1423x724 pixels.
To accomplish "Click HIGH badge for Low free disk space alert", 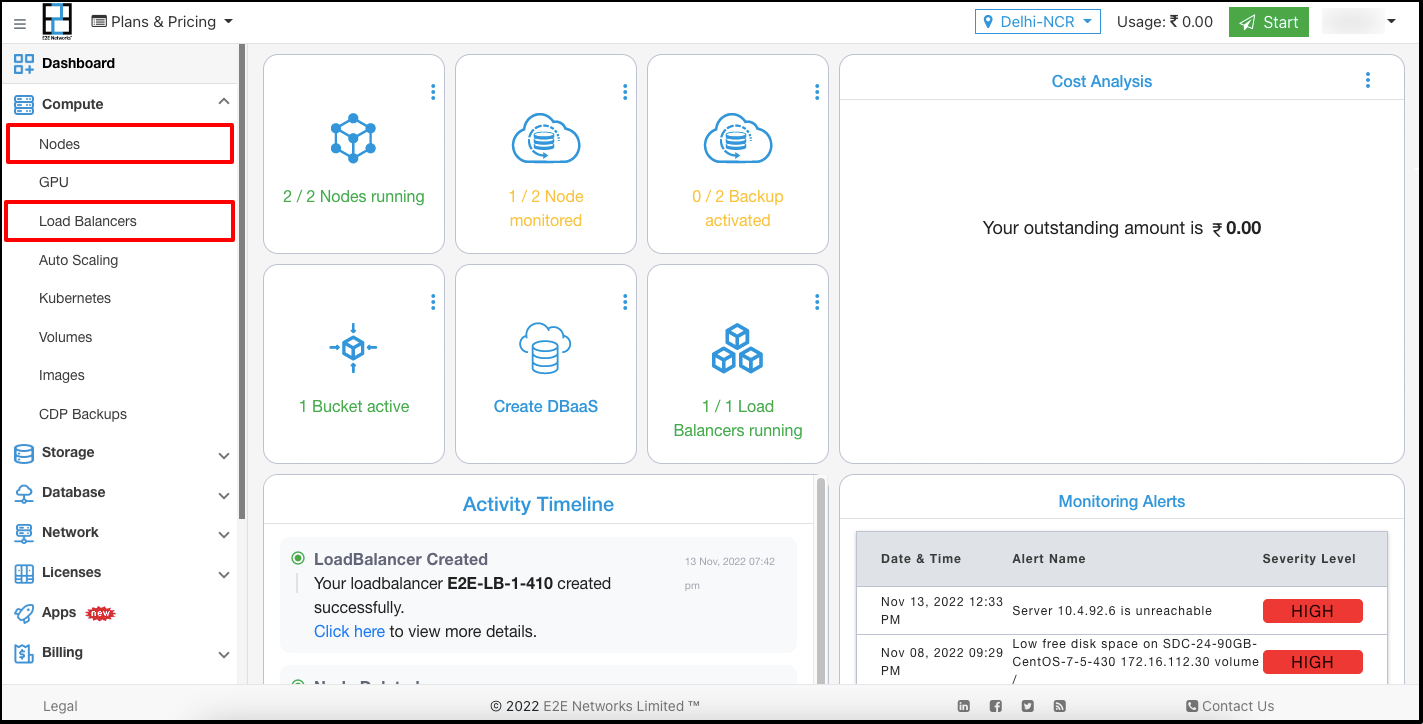I will (x=1313, y=662).
